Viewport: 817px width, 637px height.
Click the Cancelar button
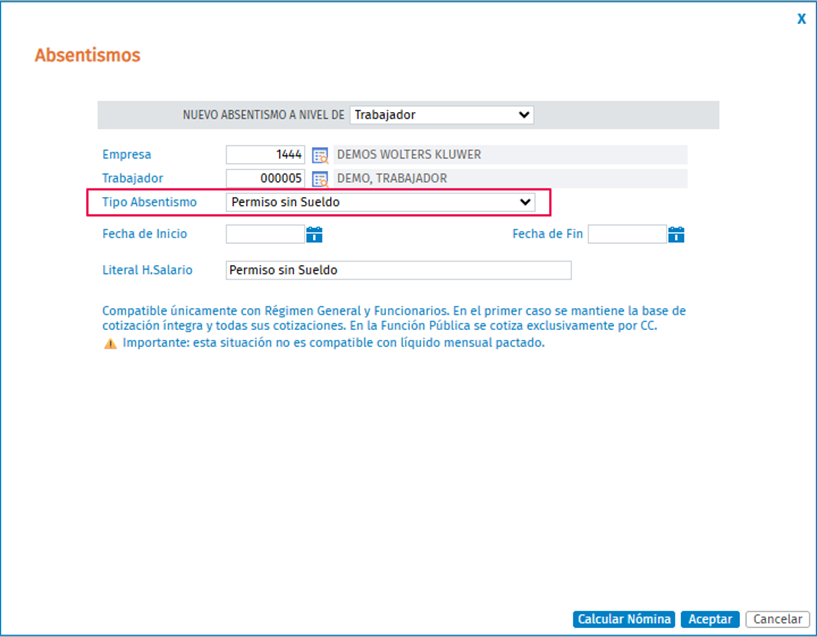tap(777, 619)
